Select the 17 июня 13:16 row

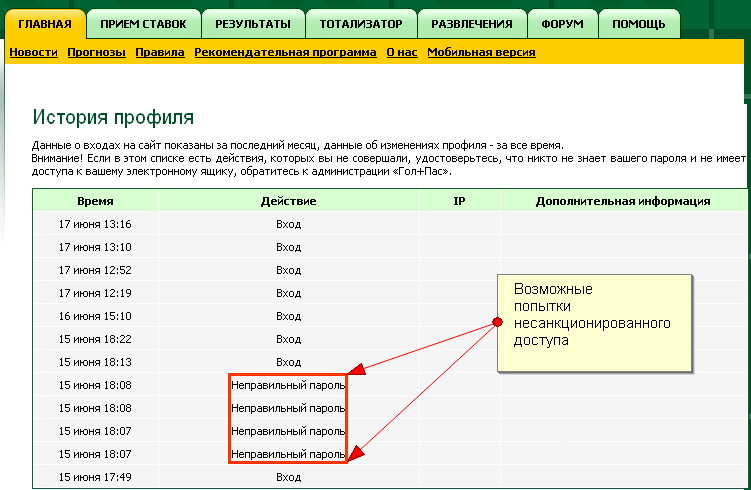tap(95, 224)
